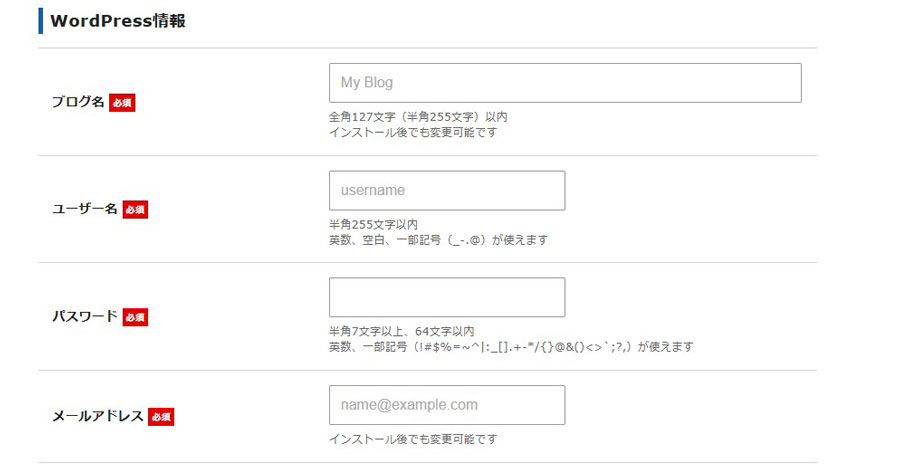Click the red 必須 badge beside パスワード
Viewport: 900px width, 468px height.
pos(135,317)
